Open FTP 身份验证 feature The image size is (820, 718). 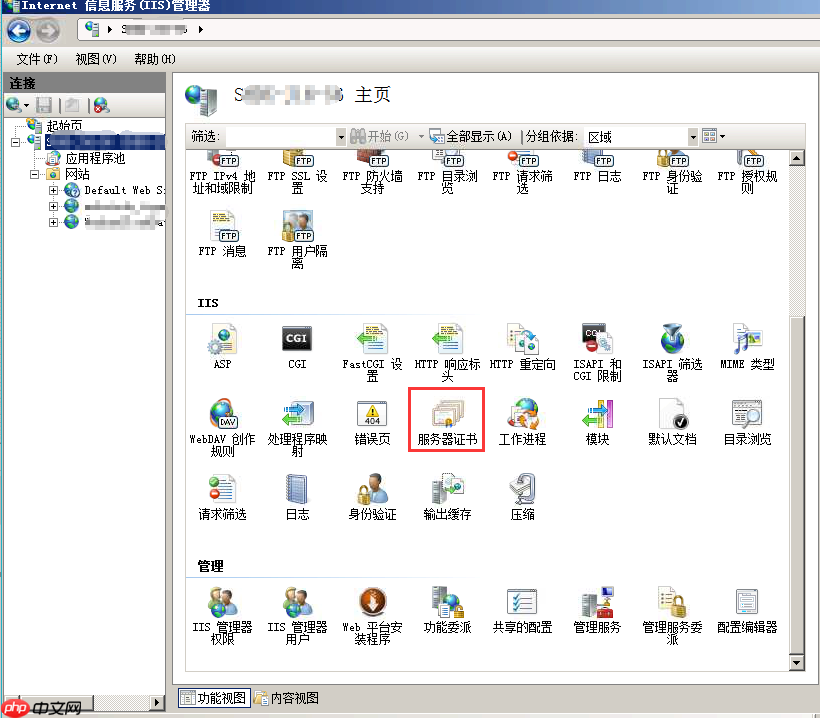[672, 173]
